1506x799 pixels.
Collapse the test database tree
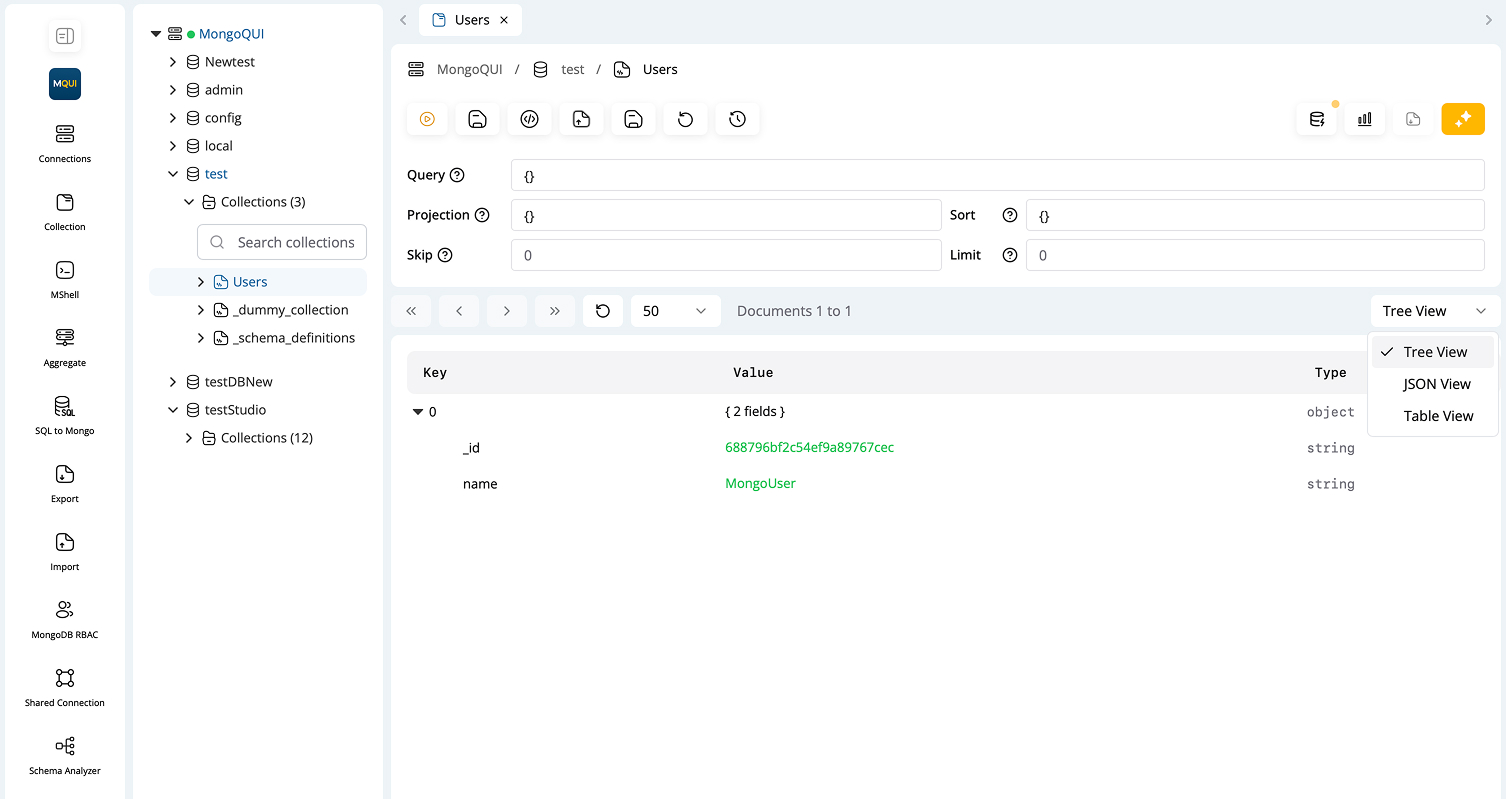click(x=172, y=173)
